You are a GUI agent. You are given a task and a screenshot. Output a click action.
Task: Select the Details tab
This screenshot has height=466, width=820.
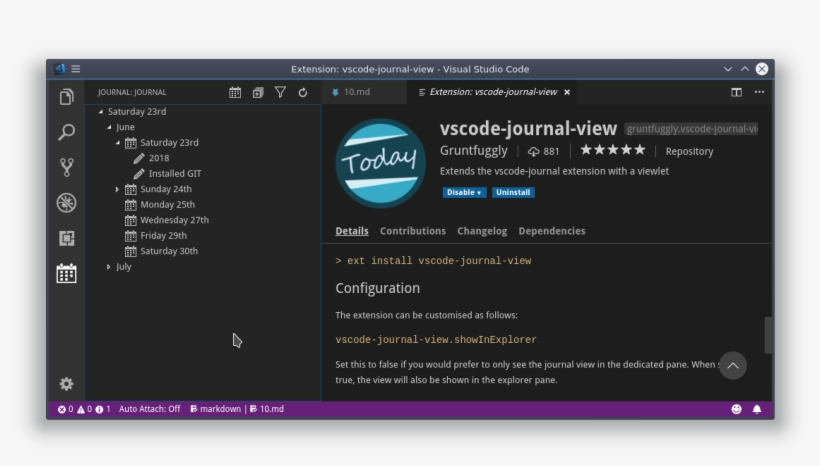[352, 231]
